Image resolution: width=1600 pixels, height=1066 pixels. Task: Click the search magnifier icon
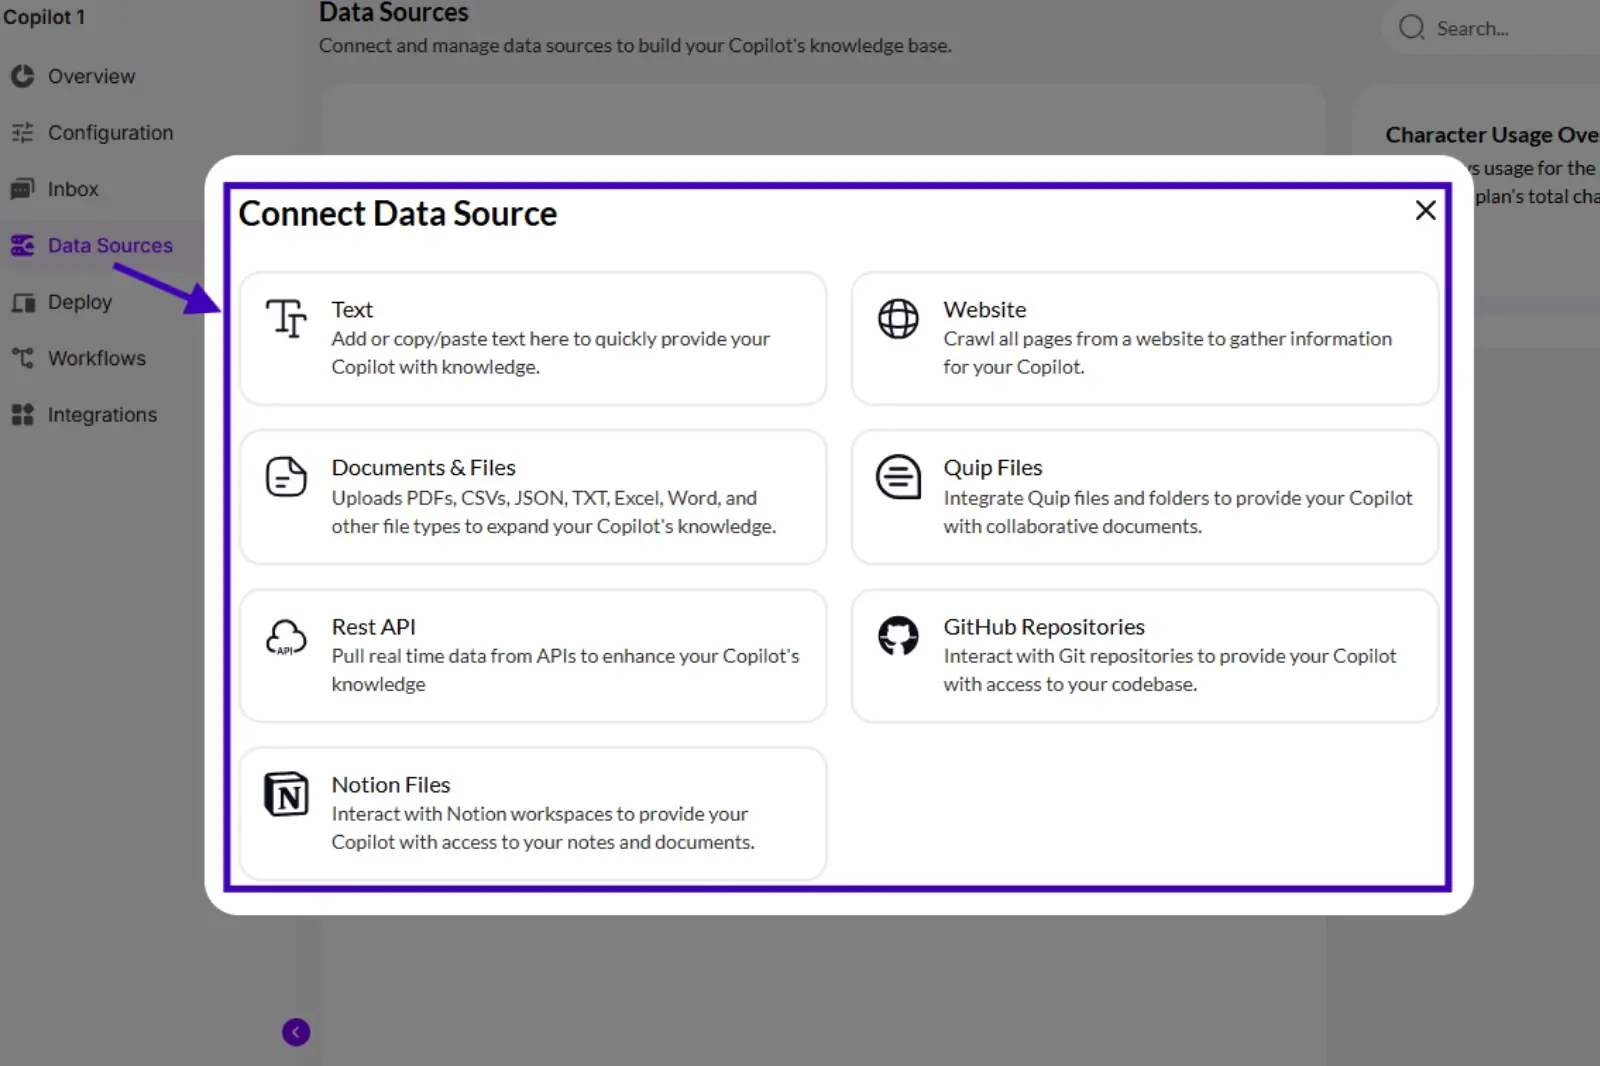pos(1411,27)
